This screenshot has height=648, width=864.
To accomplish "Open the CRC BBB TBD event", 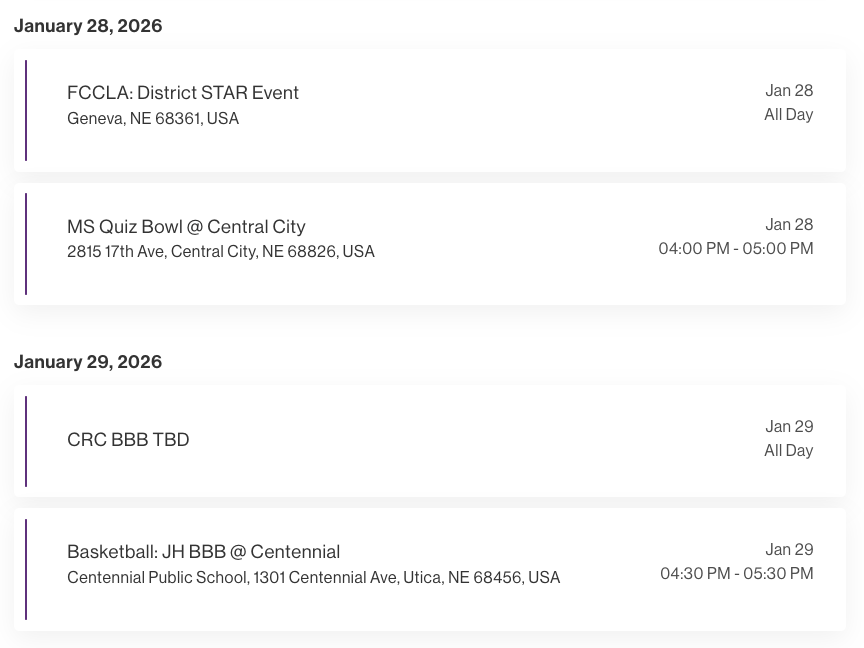I will pyautogui.click(x=128, y=440).
